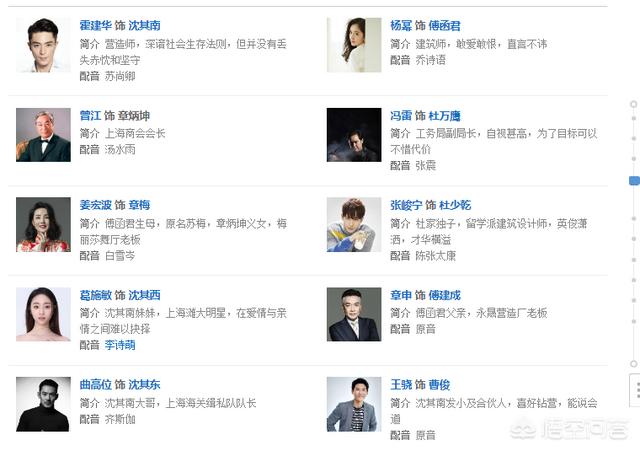Click the top circle of the side navigation
Viewport: 640px width, 451px height.
tap(633, 104)
